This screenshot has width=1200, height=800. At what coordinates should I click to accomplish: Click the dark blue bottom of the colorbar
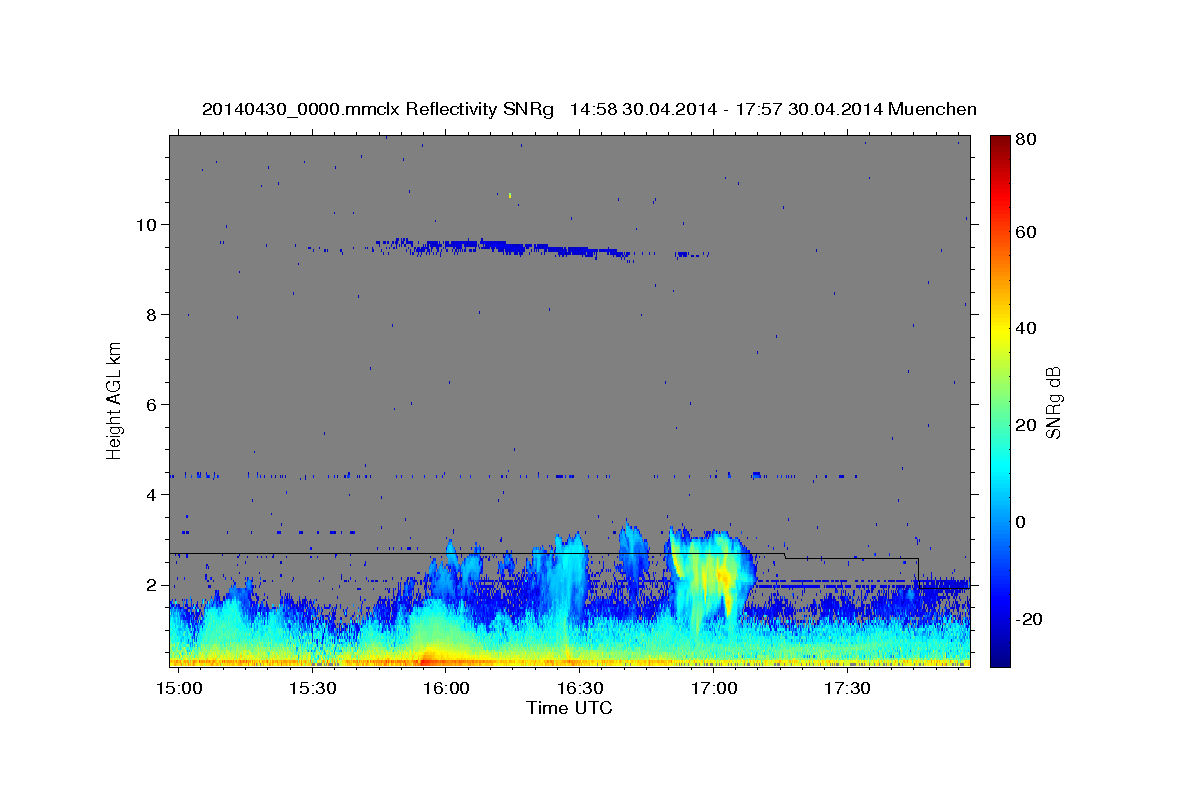point(999,650)
